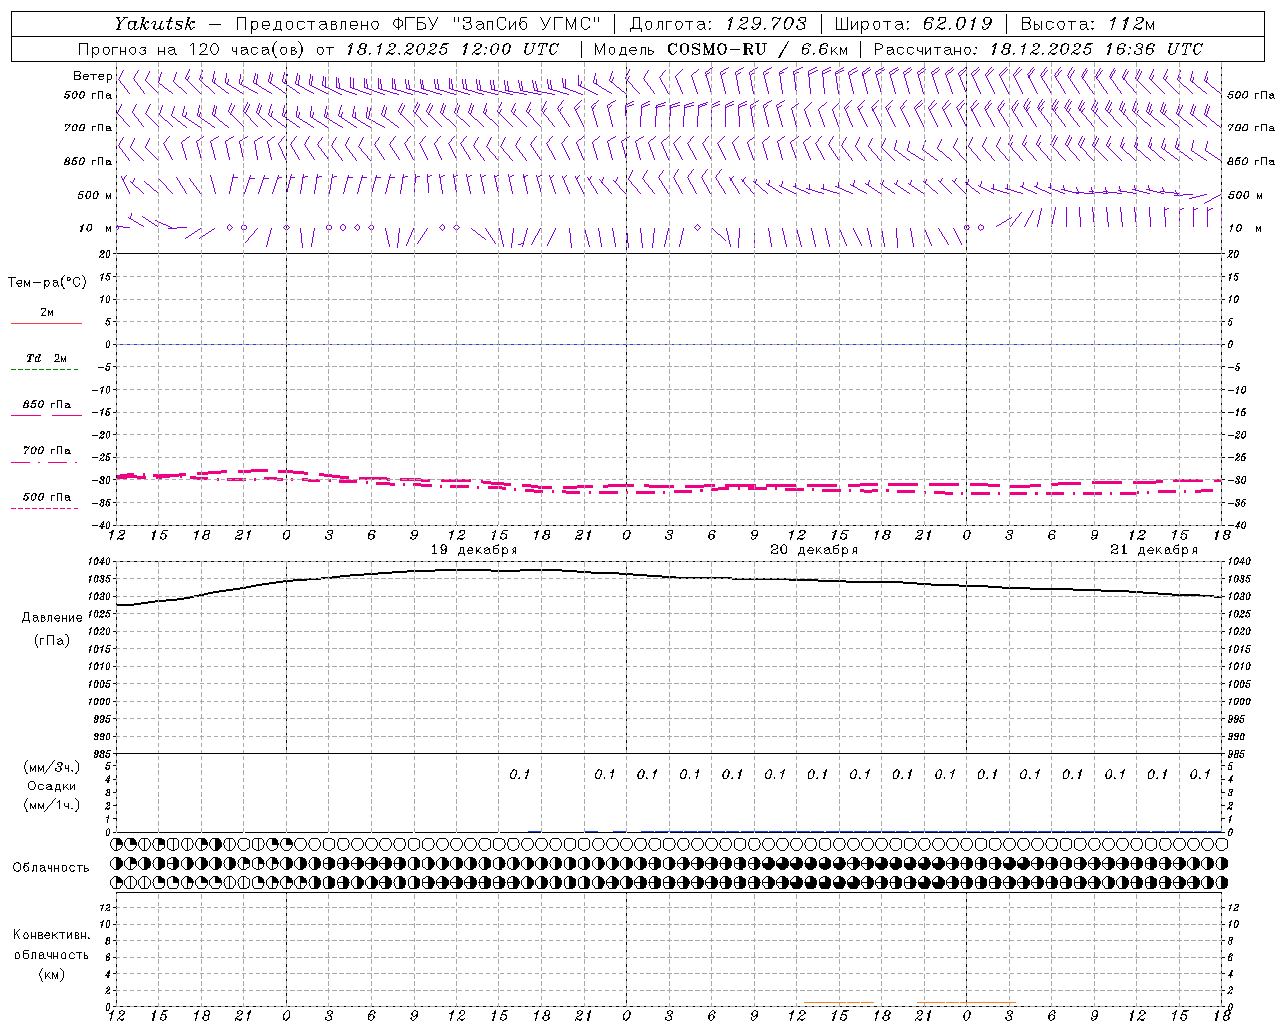Click the 'Осадки' precipitation label
This screenshot has width=1280, height=1024.
pos(52,786)
